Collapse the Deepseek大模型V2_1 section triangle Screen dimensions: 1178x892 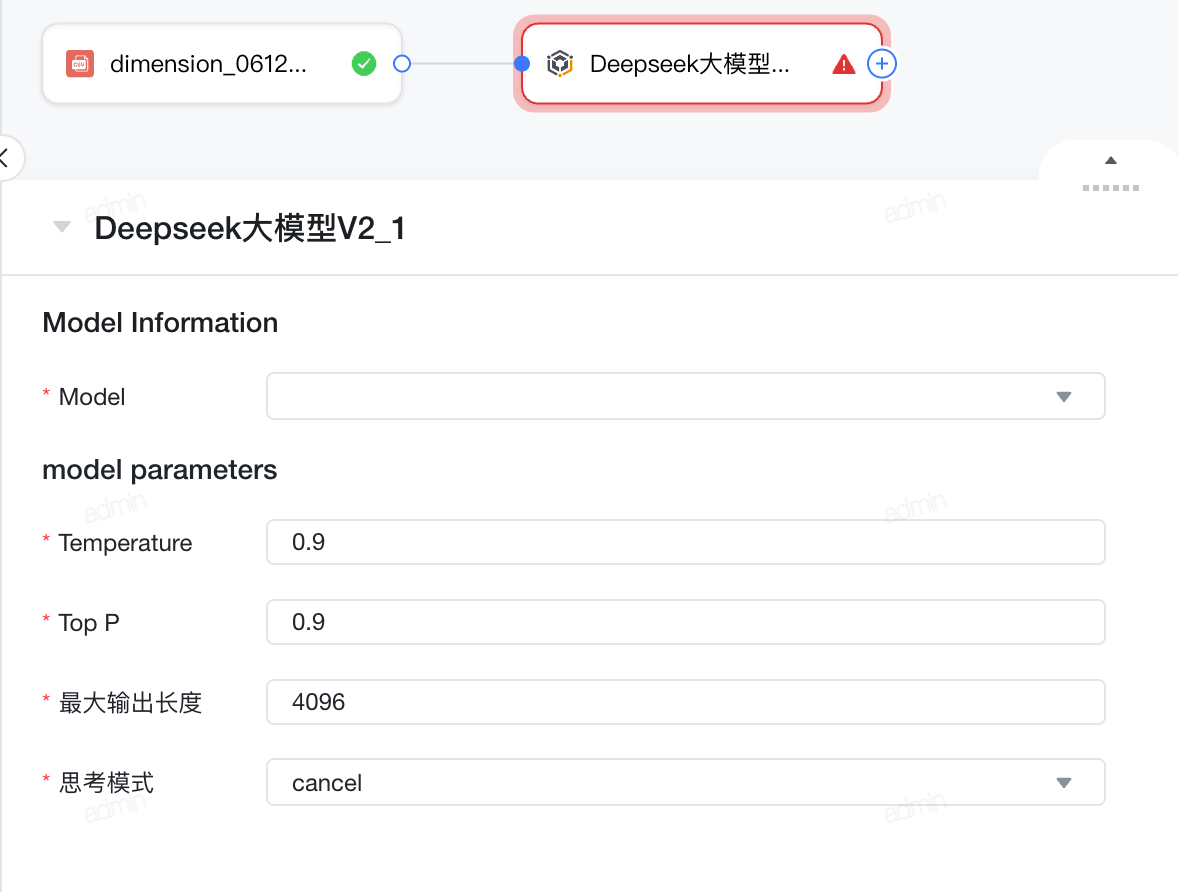62,227
